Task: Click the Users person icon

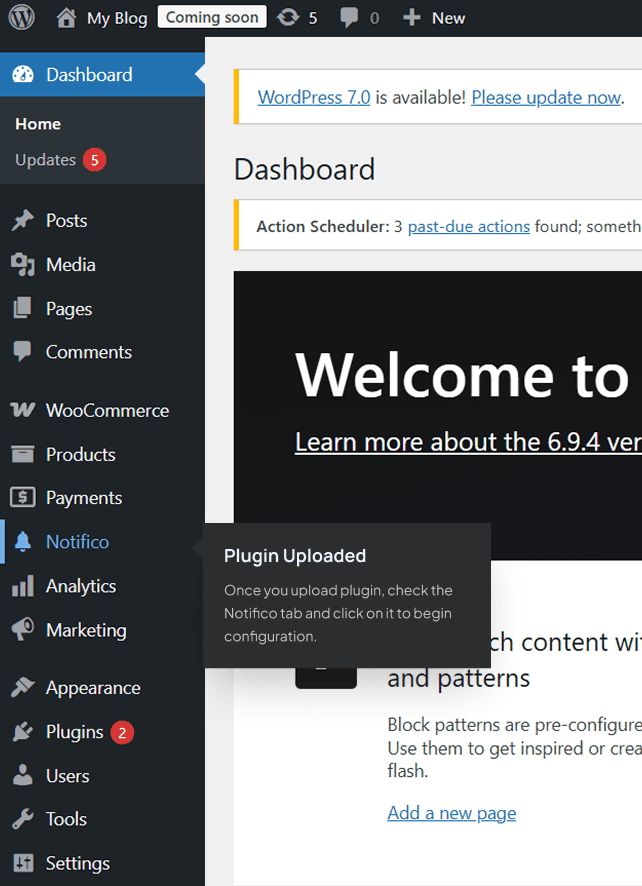Action: click(23, 775)
